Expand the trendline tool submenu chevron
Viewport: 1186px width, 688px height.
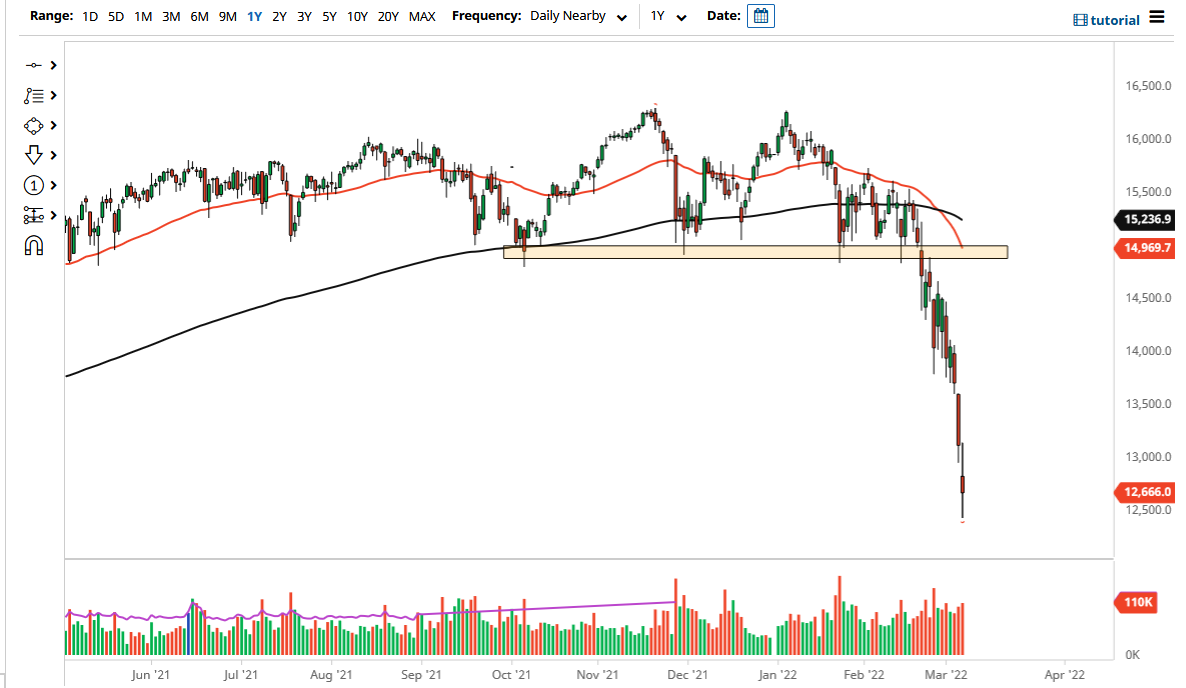tap(52, 65)
